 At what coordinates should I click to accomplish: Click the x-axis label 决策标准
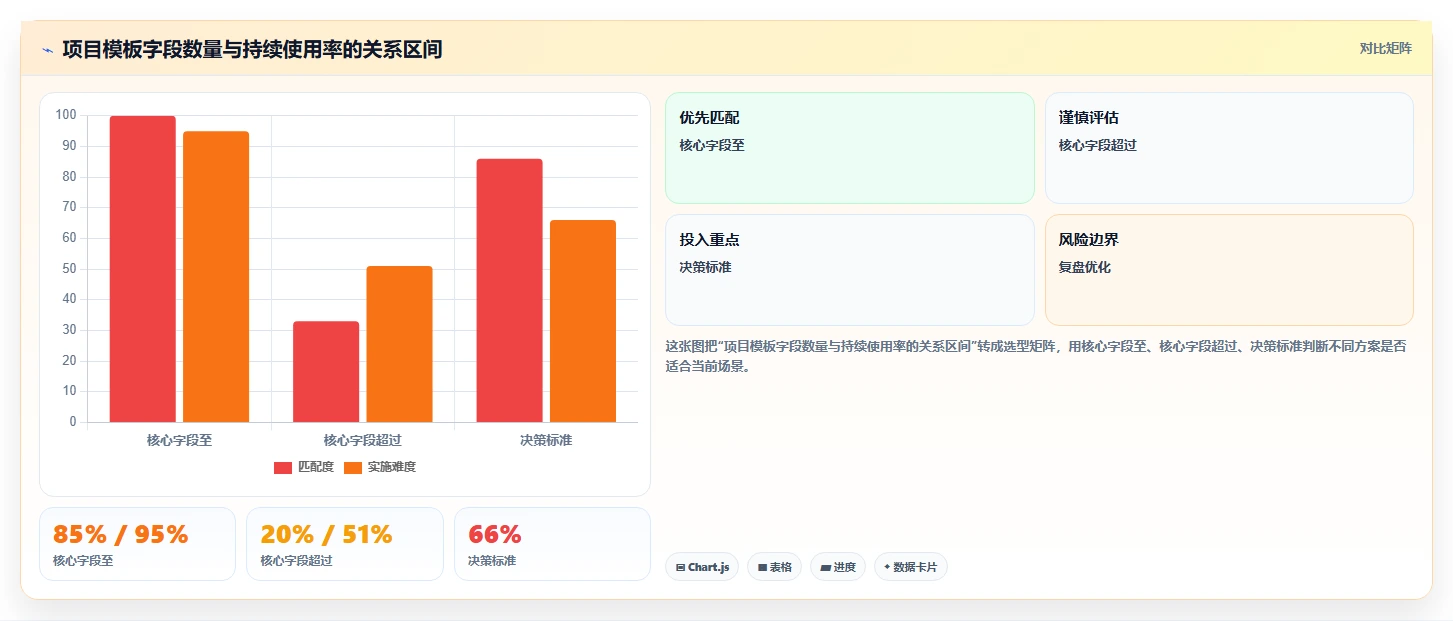click(x=546, y=440)
